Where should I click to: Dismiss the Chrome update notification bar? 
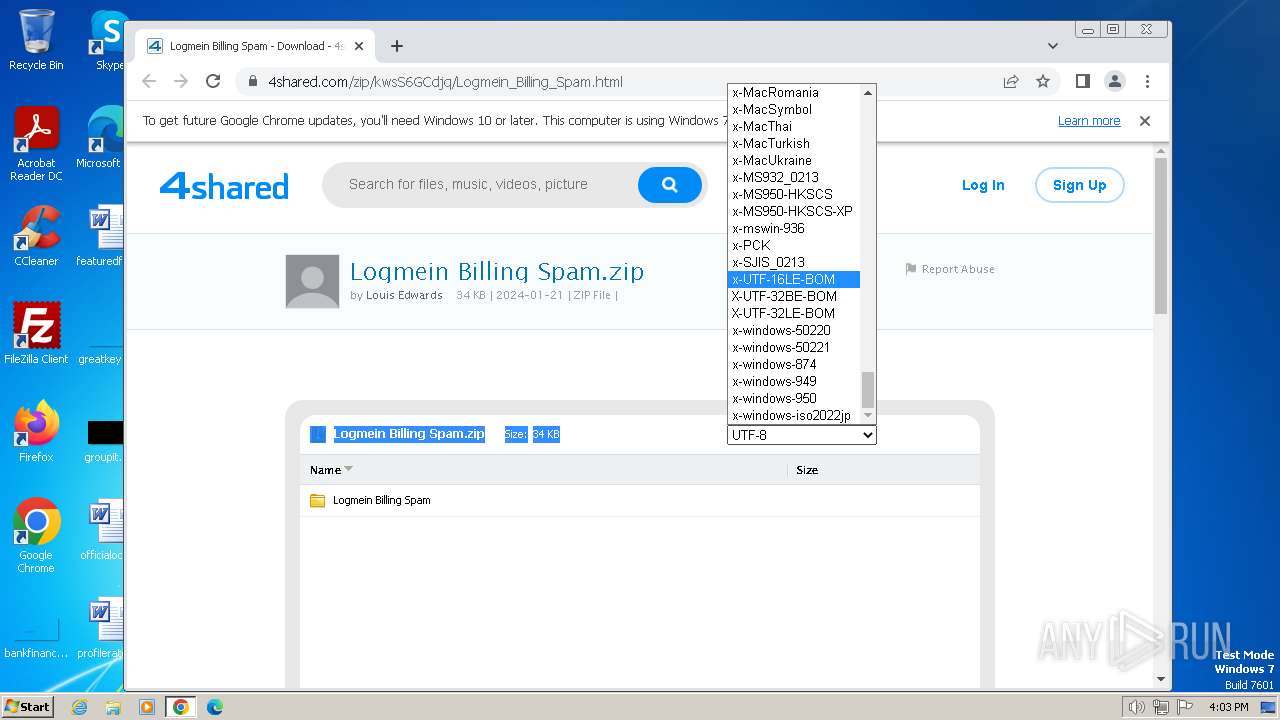pos(1145,121)
